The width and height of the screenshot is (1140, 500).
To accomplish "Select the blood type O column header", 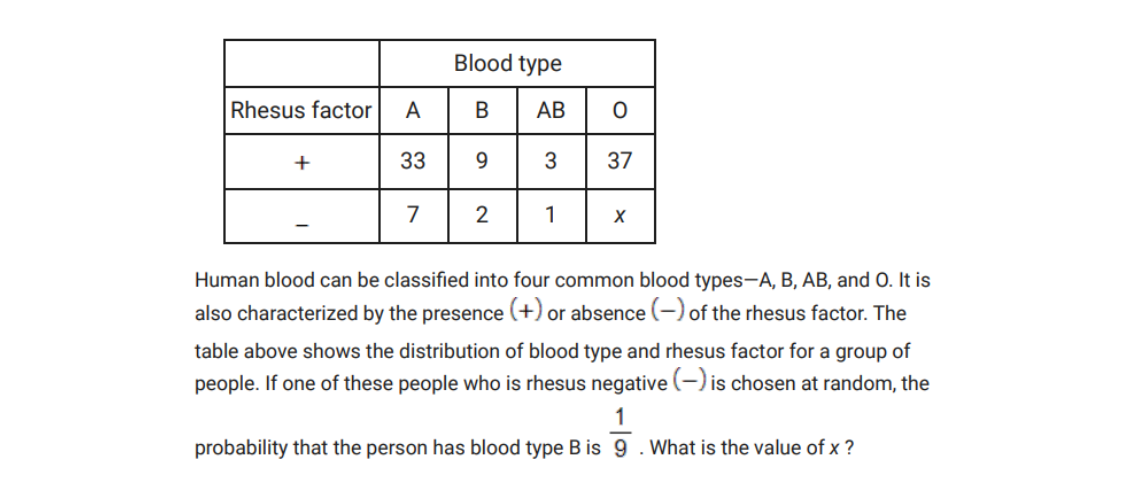I will [619, 111].
